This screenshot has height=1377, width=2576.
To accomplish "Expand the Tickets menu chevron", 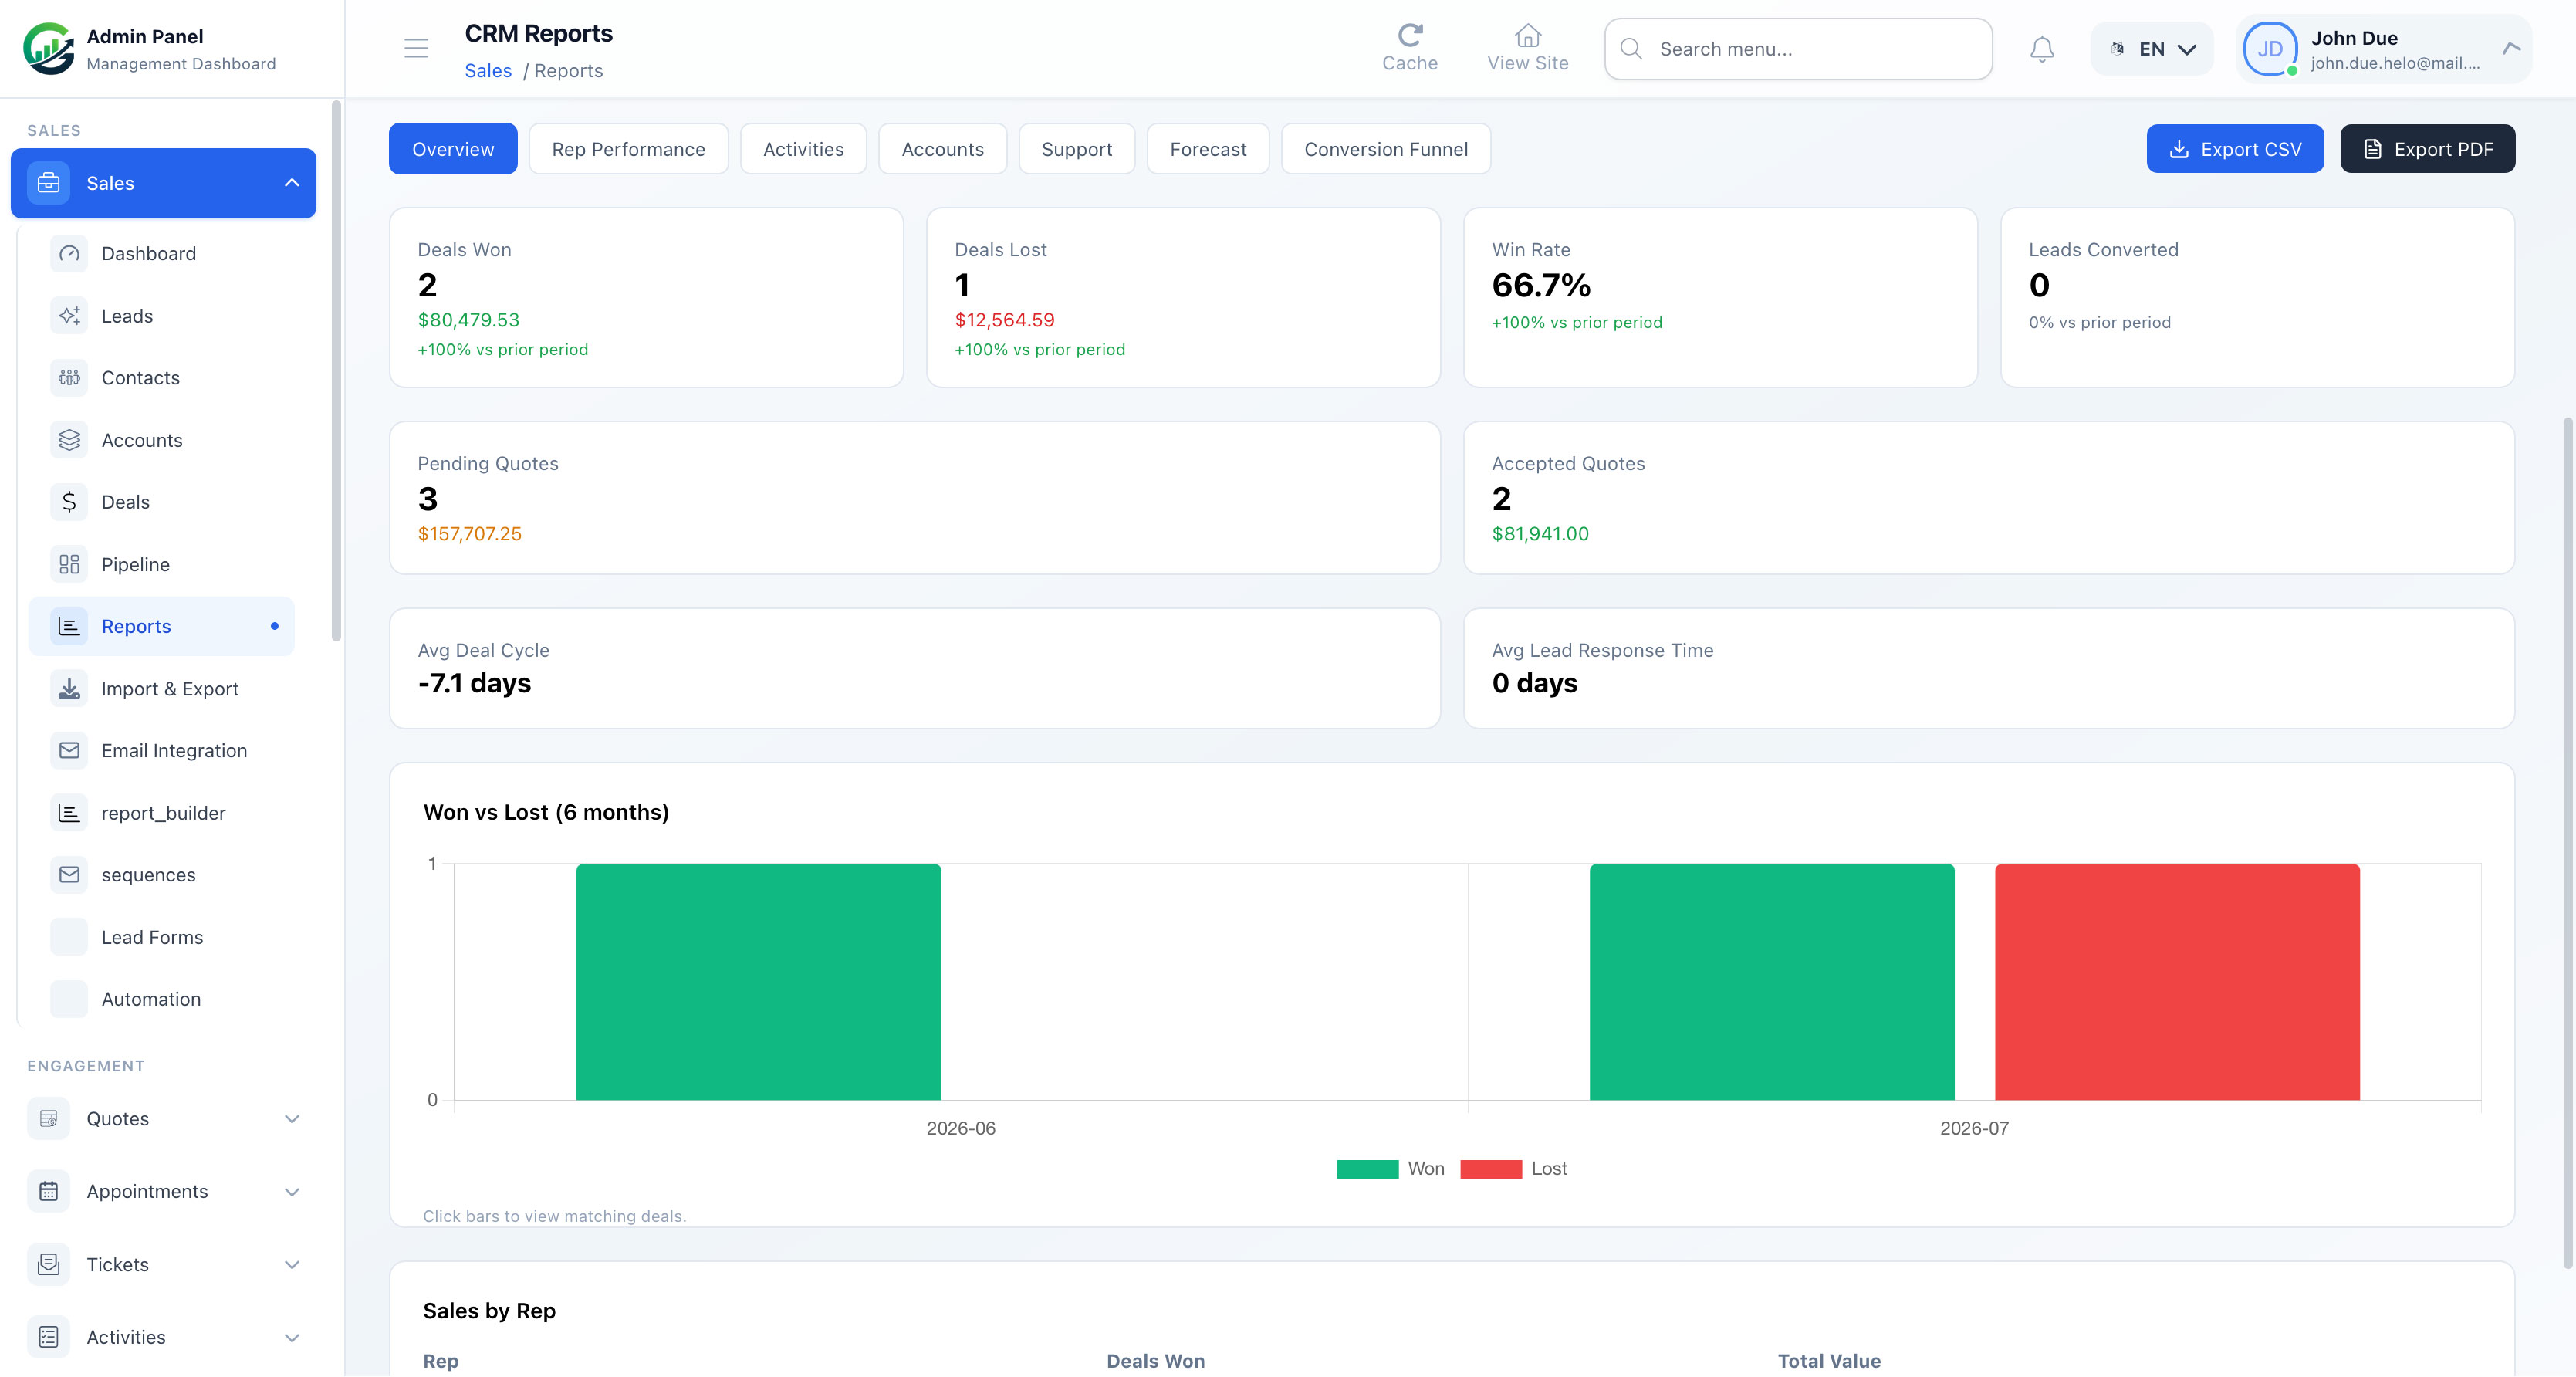I will point(292,1265).
